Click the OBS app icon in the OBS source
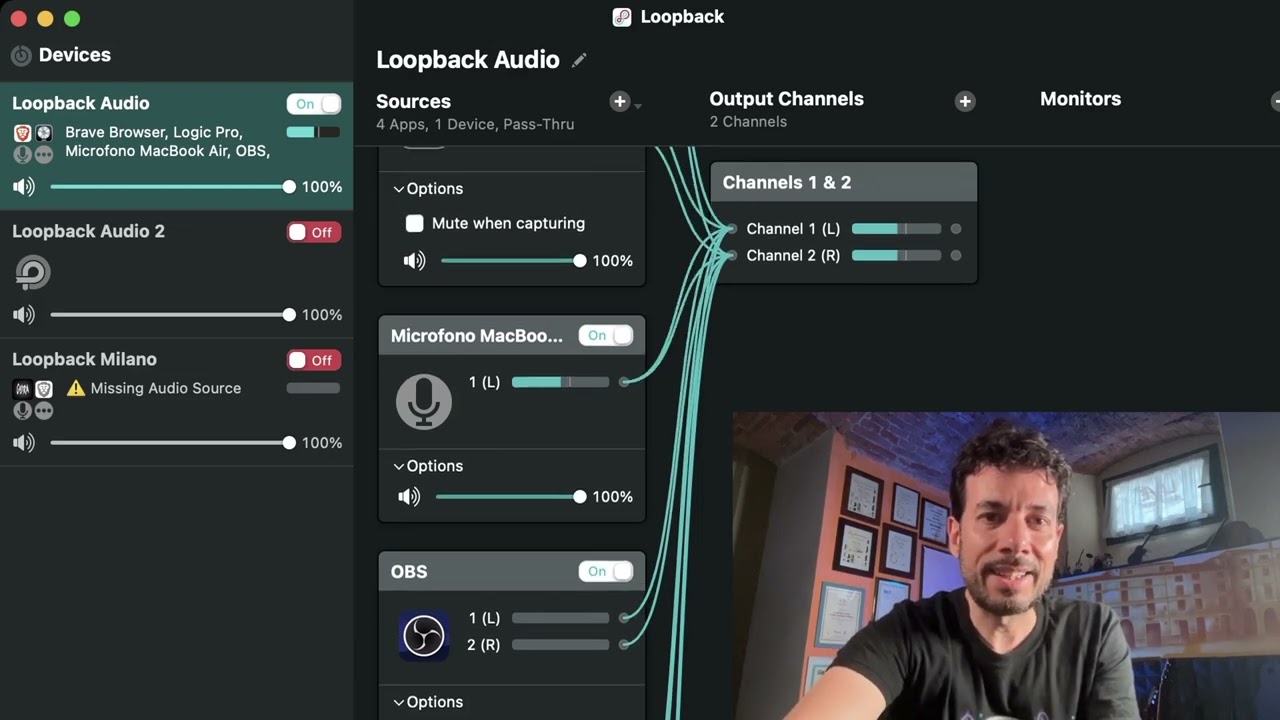1280x720 pixels. click(424, 635)
